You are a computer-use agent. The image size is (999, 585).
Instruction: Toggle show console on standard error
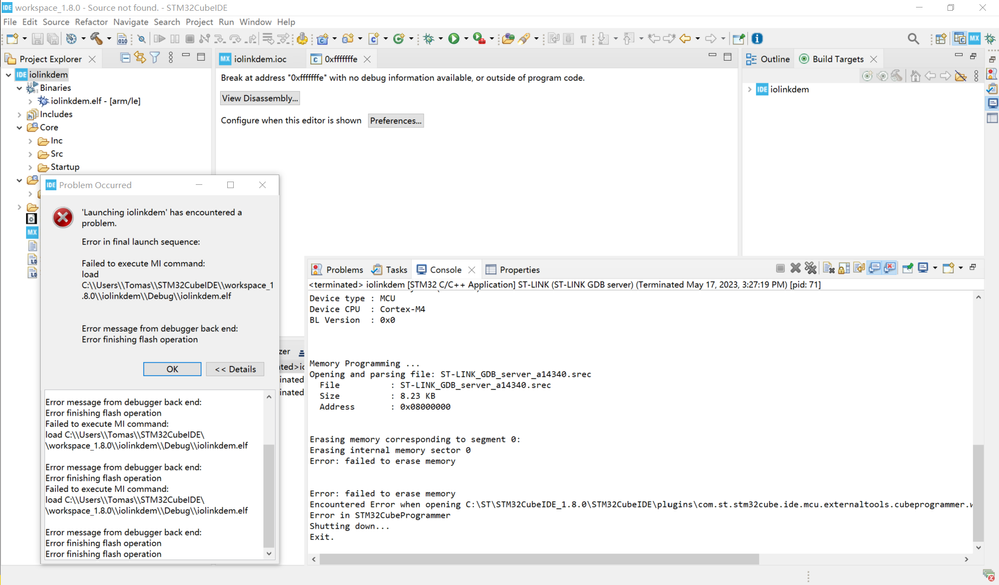click(889, 268)
